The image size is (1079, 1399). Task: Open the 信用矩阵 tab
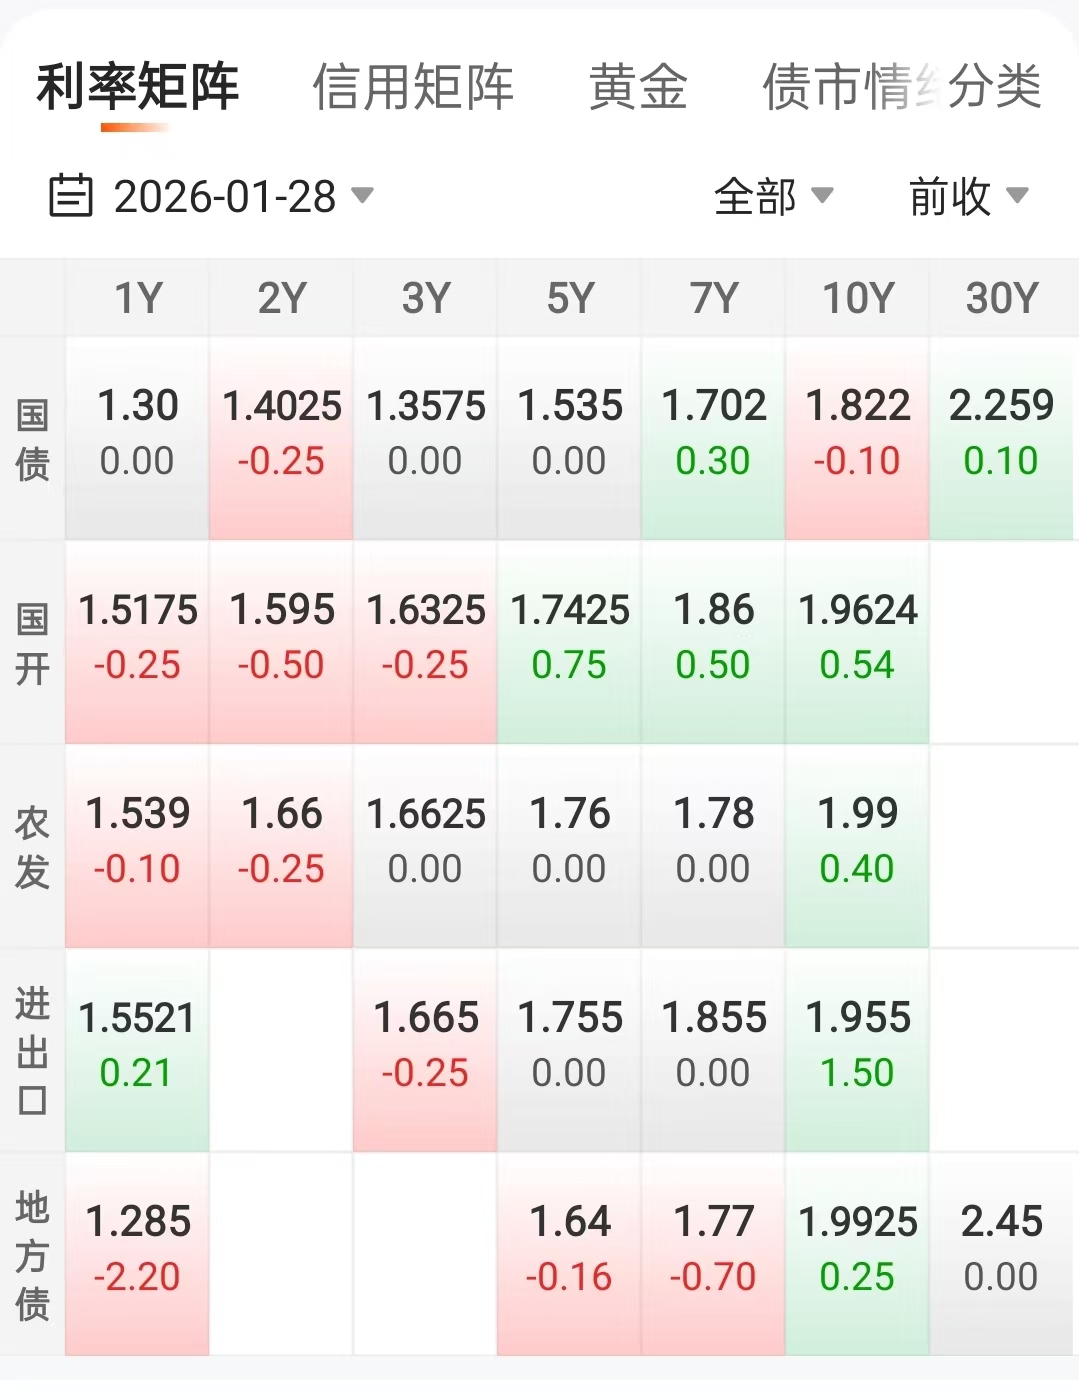tap(413, 87)
